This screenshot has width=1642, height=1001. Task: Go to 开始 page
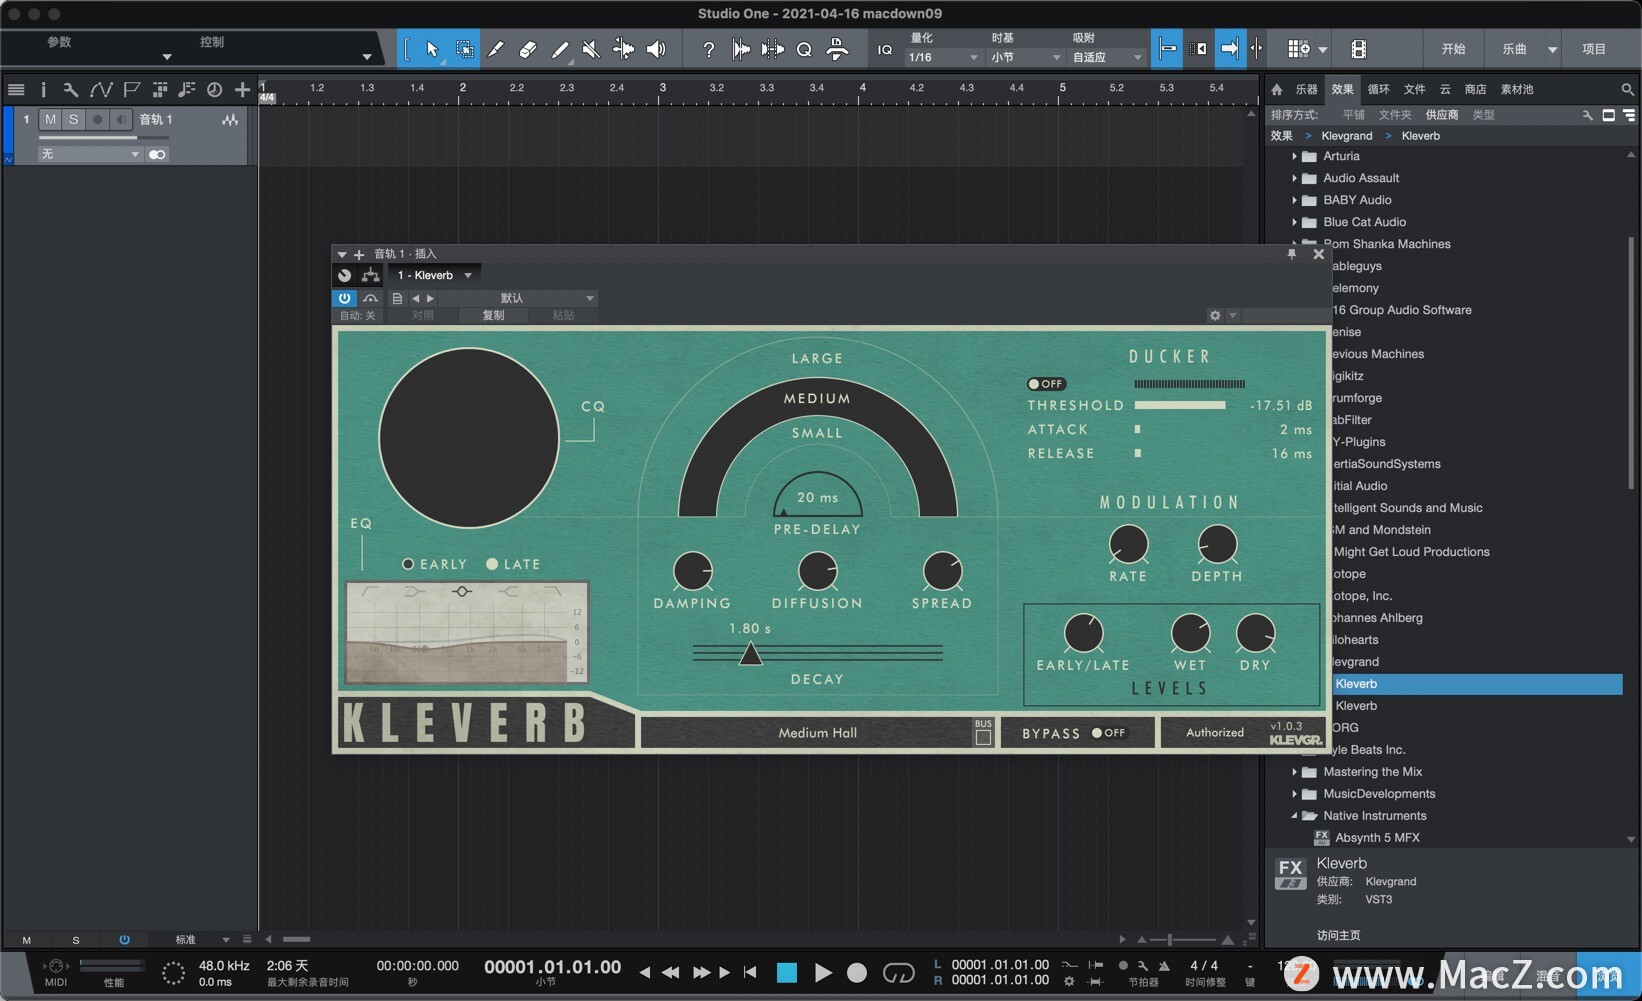(x=1453, y=49)
